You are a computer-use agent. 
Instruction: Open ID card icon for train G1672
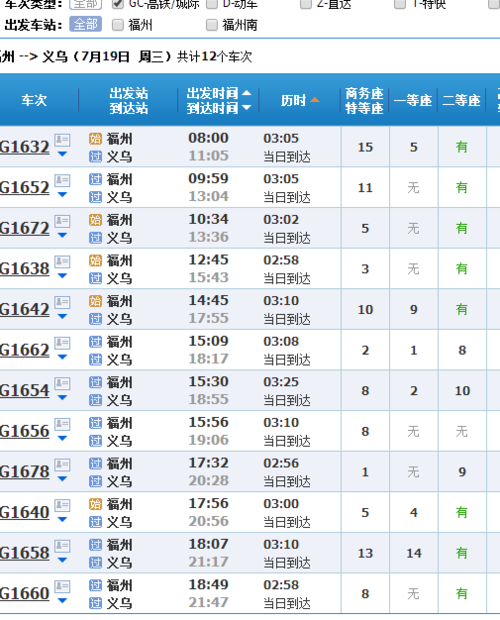pyautogui.click(x=62, y=221)
